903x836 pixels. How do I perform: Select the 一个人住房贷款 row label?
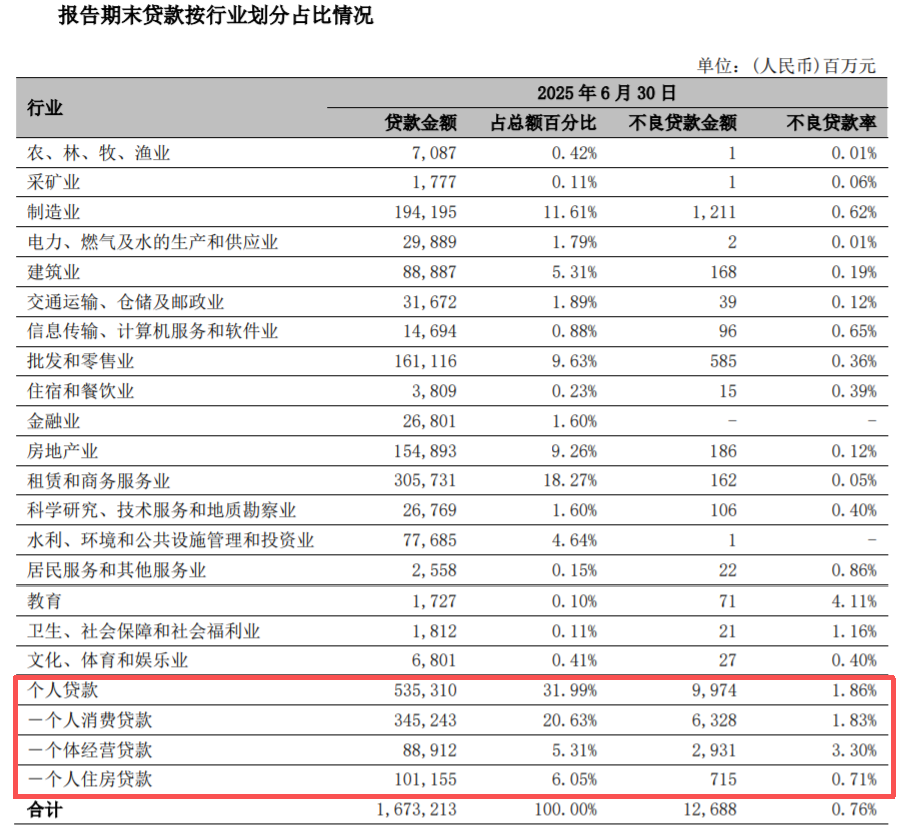[89, 779]
